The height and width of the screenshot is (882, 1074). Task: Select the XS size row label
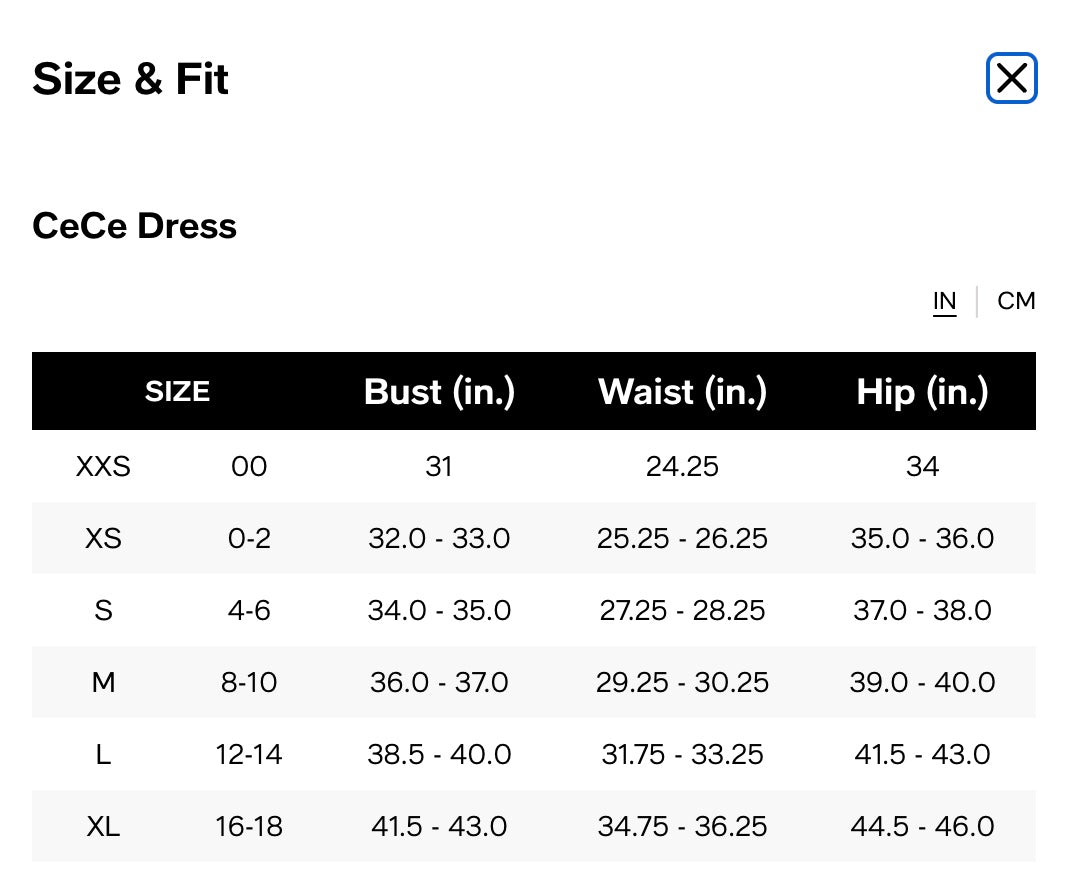tap(103, 538)
